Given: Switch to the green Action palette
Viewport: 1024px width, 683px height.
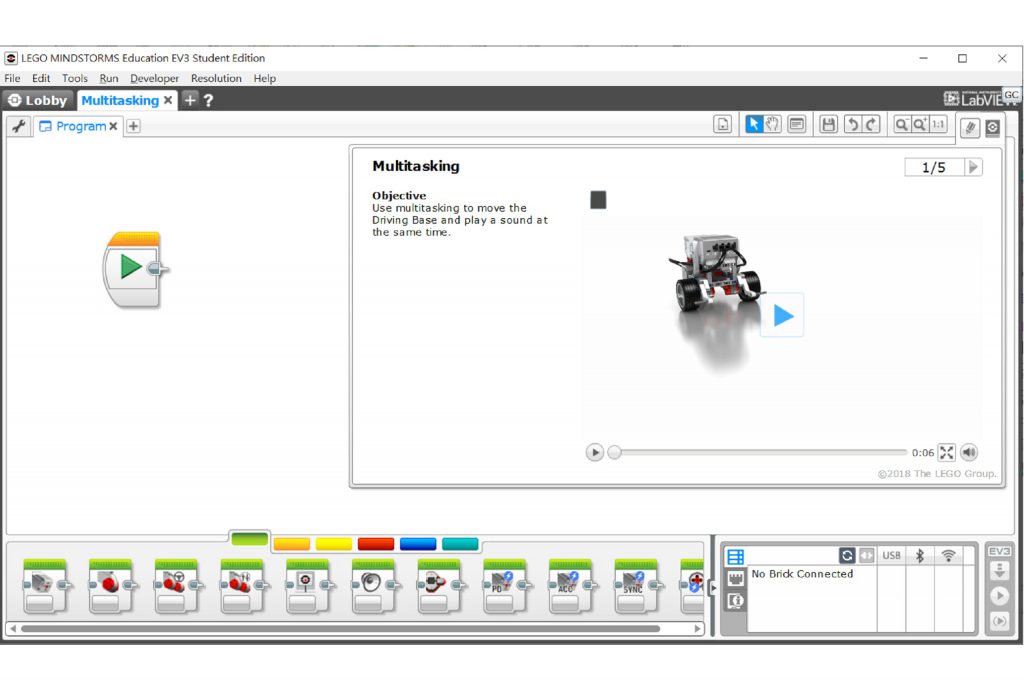Looking at the screenshot, I should point(249,539).
